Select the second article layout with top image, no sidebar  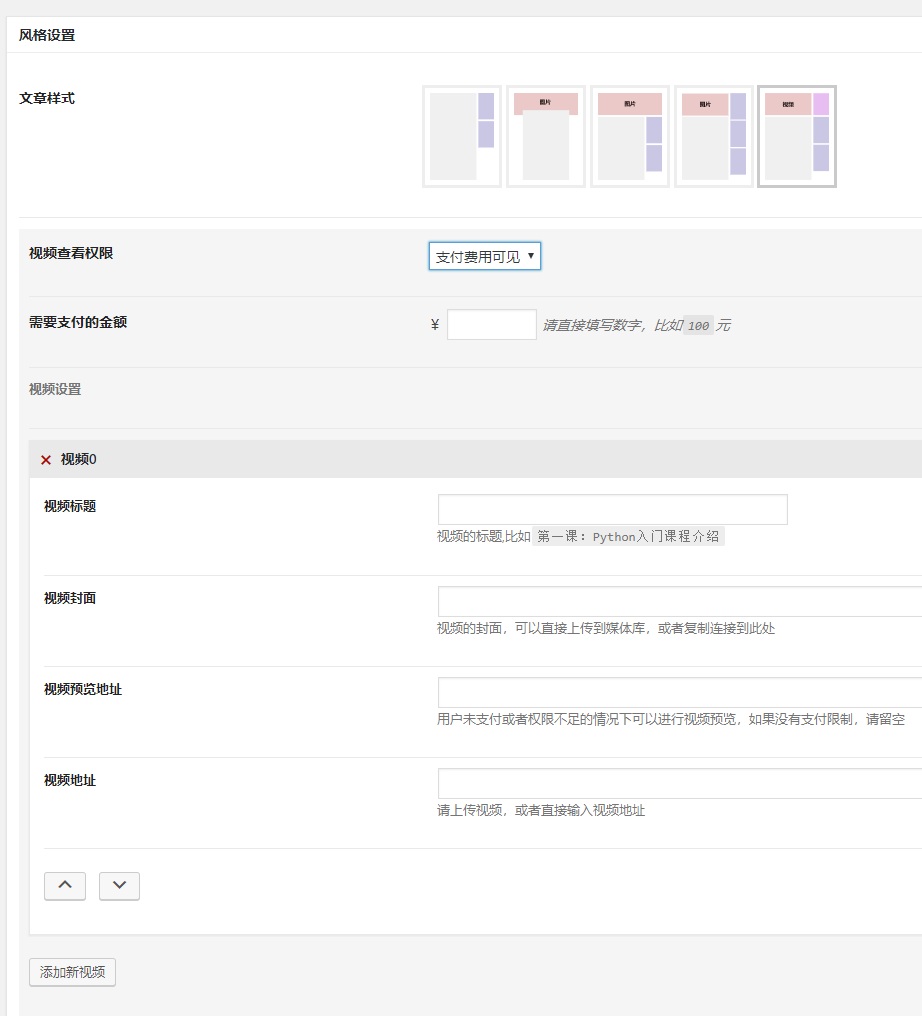pos(546,137)
